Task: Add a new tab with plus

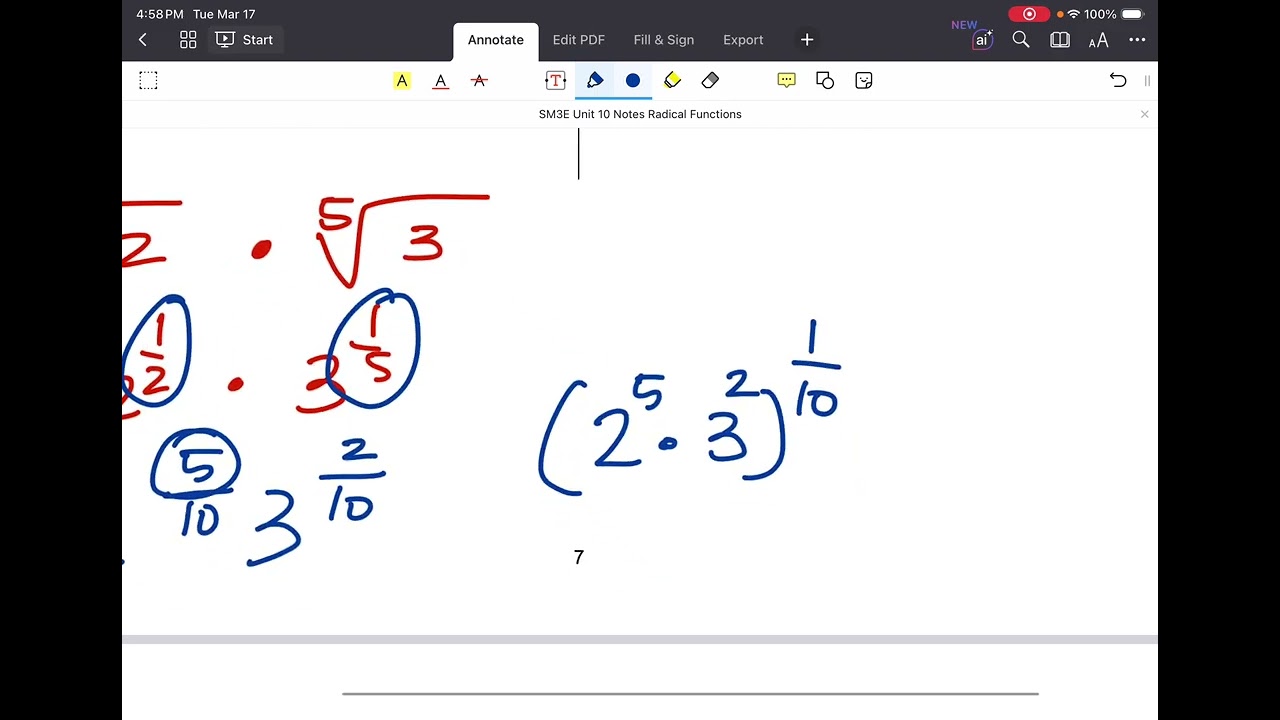Action: (807, 40)
